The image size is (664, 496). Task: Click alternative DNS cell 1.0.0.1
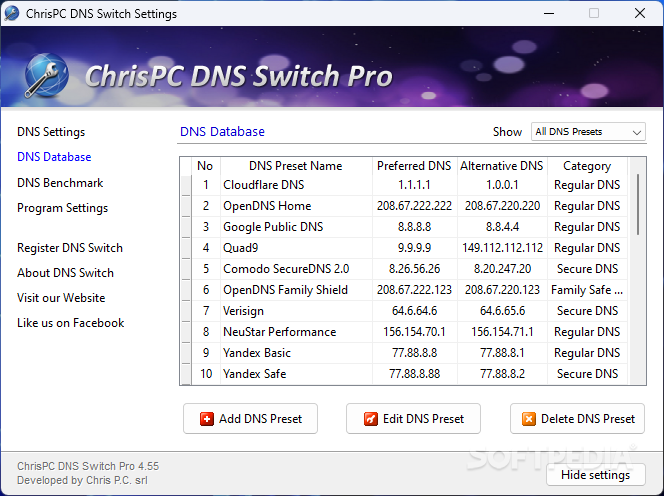pos(502,185)
